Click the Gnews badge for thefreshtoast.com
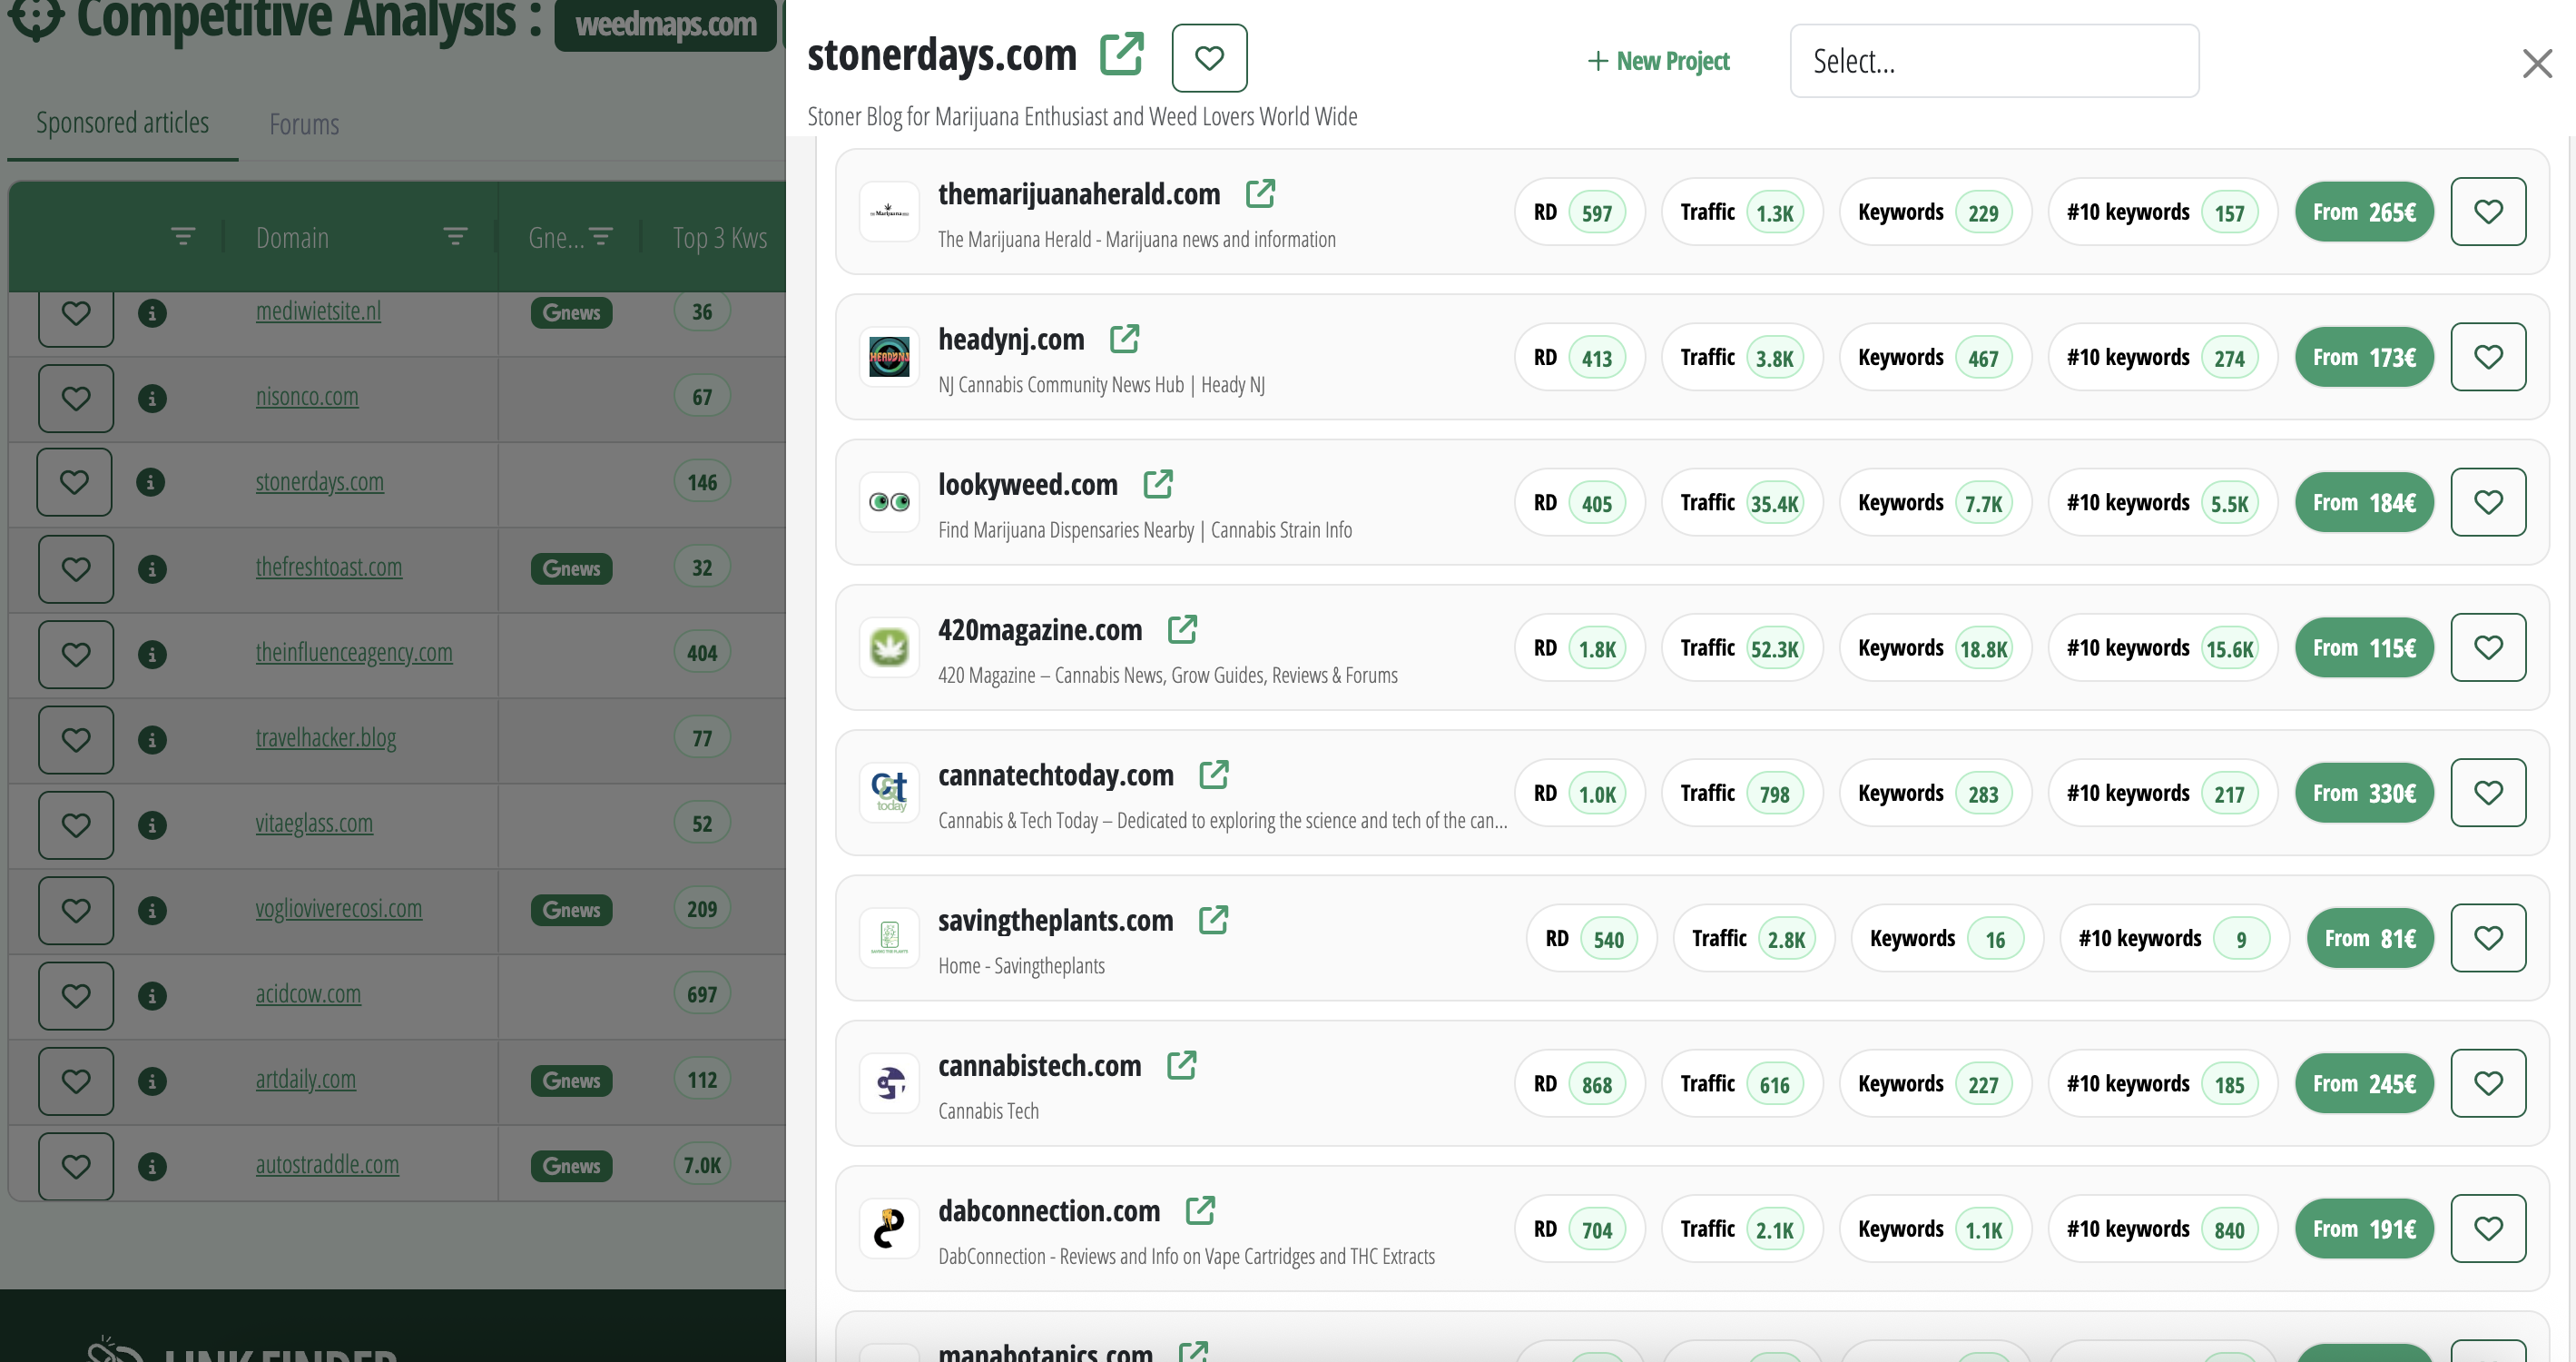 click(x=571, y=569)
